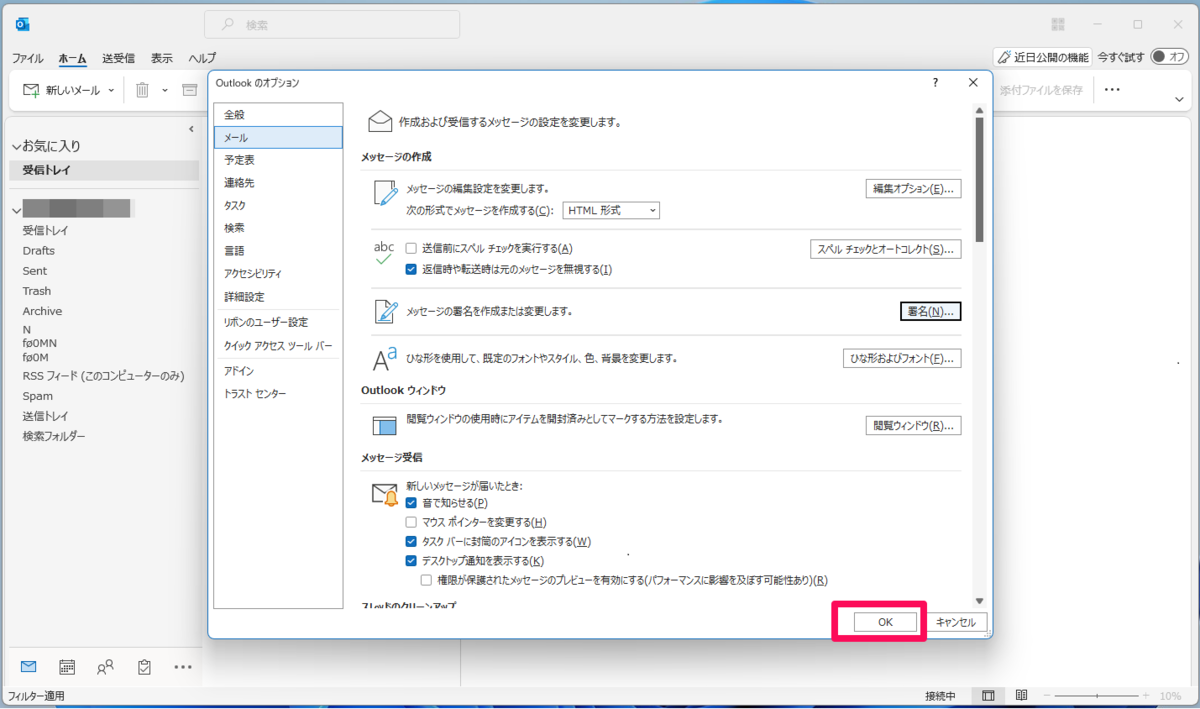Open Editor Options button
The image size is (1200, 709).
pos(913,188)
